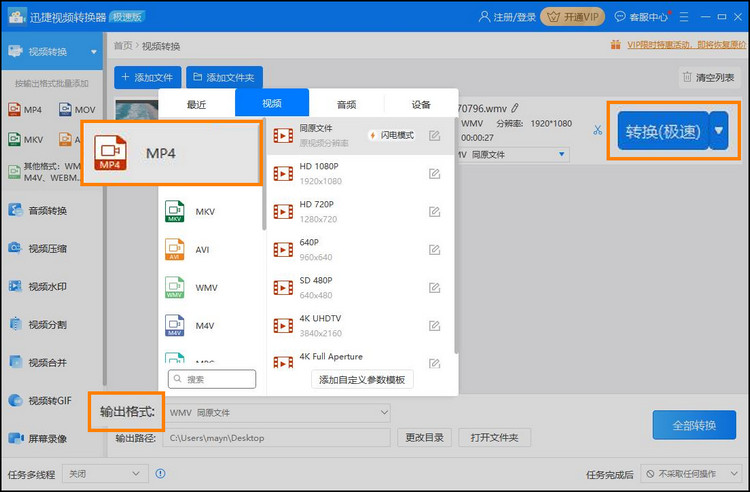
Task: Choose M4V in format list
Action: (211, 326)
